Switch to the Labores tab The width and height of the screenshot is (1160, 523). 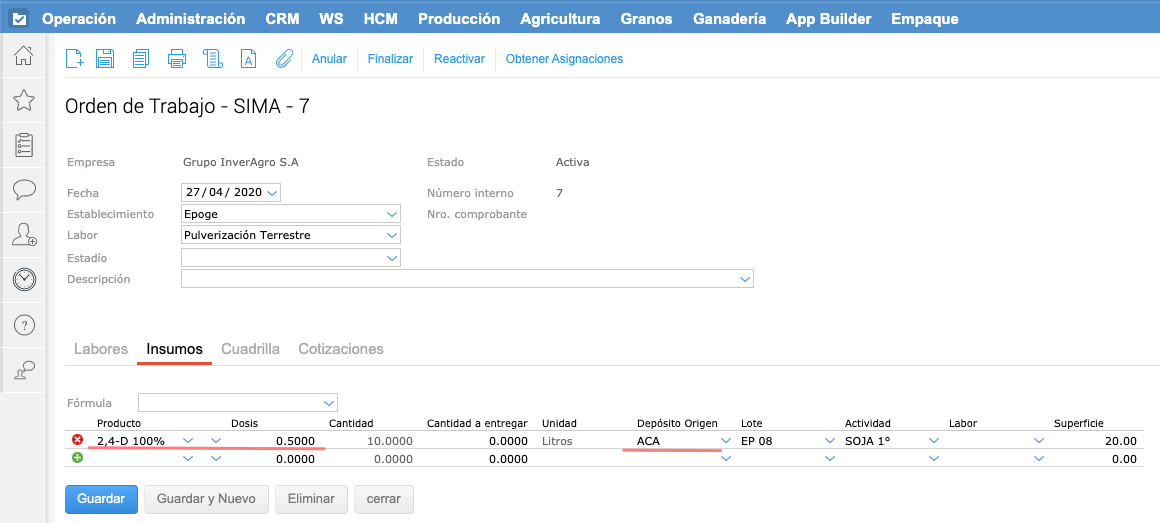[101, 349]
